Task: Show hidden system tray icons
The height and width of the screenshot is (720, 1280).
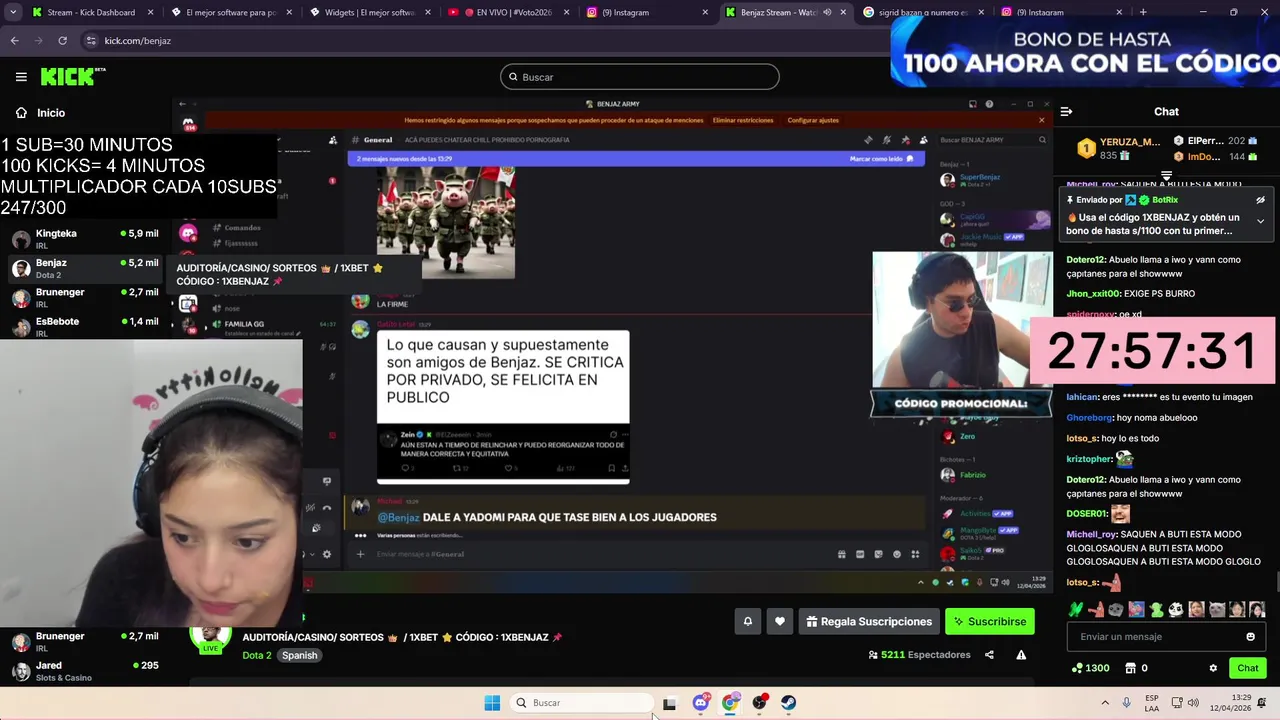Action: pyautogui.click(x=1105, y=703)
